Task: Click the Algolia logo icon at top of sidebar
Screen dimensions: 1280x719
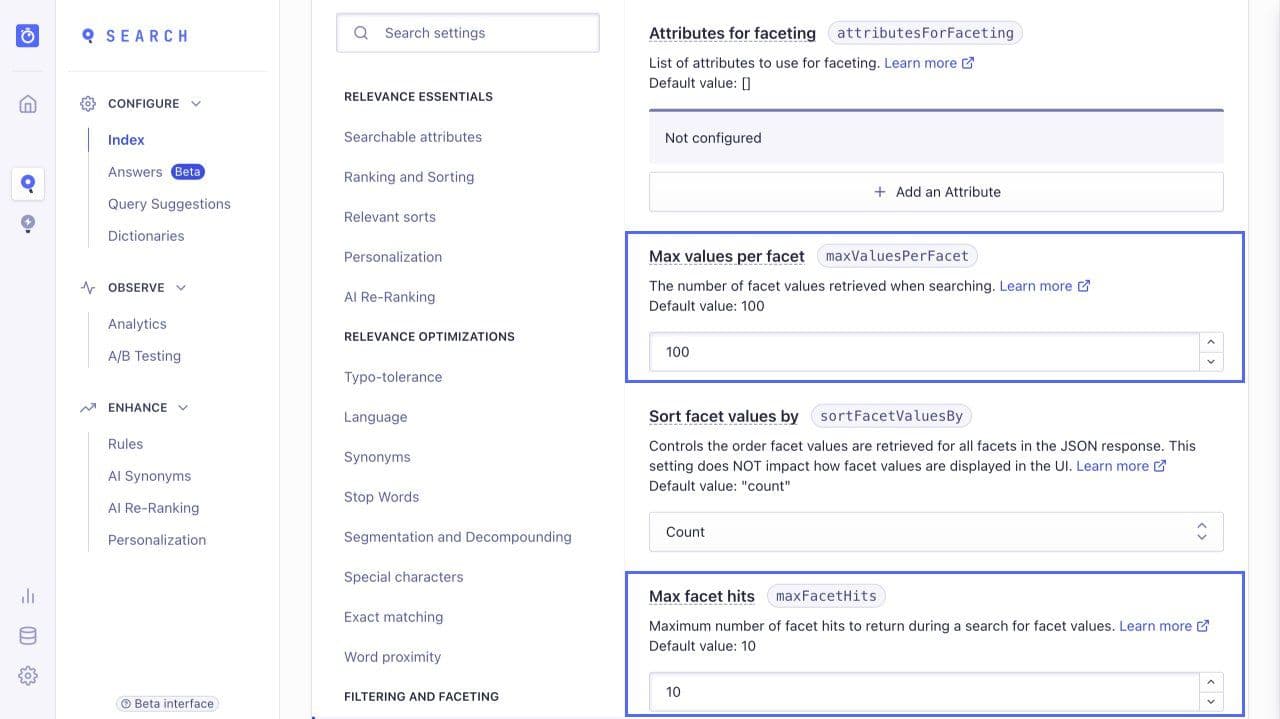Action: [x=28, y=36]
